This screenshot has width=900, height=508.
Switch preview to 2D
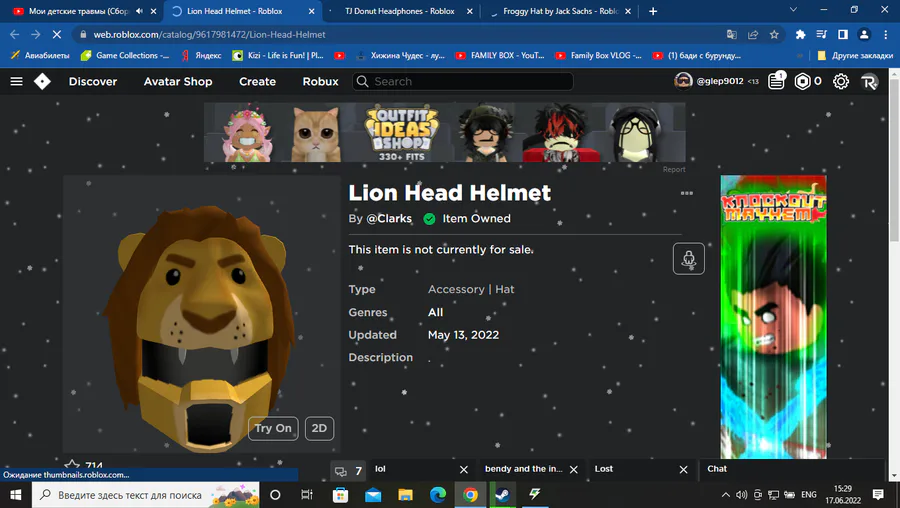click(x=319, y=428)
